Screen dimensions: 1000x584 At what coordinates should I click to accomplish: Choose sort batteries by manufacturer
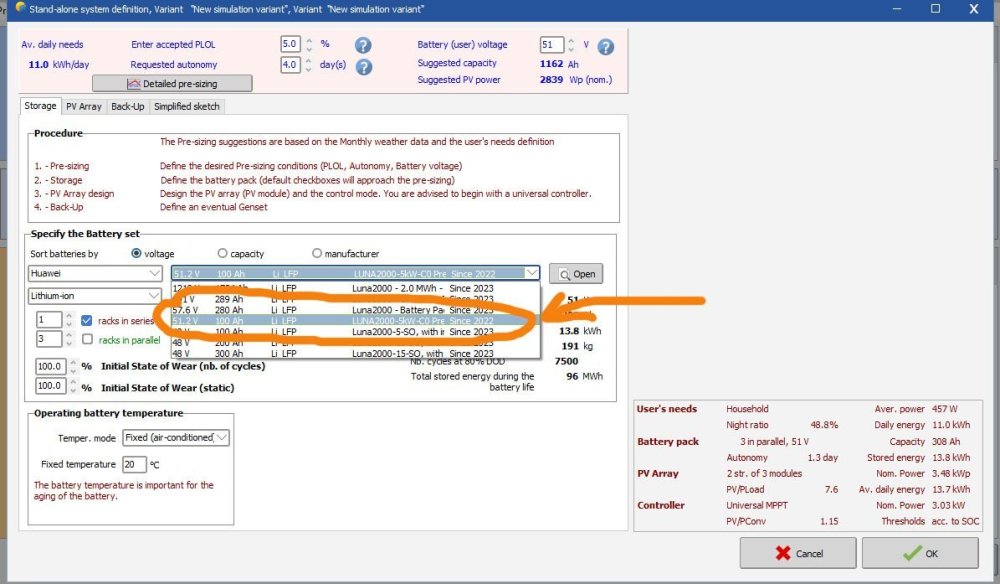[317, 254]
